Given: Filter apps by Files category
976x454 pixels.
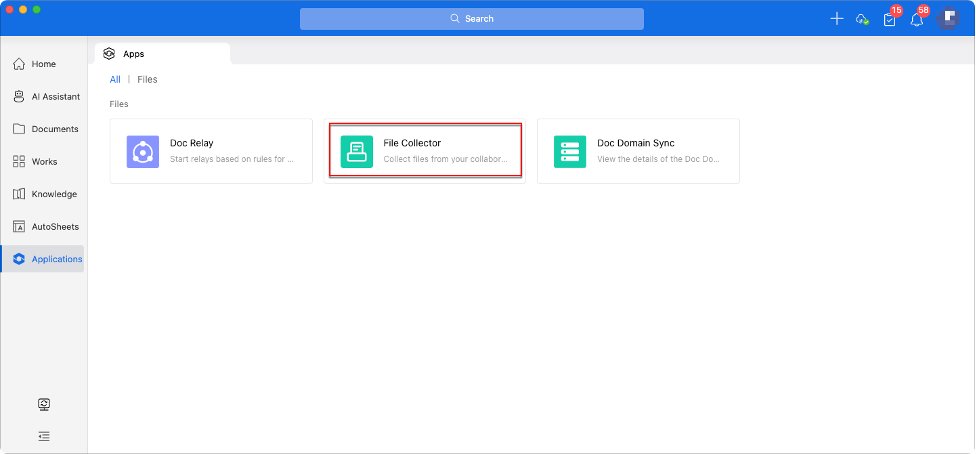Looking at the screenshot, I should (147, 79).
